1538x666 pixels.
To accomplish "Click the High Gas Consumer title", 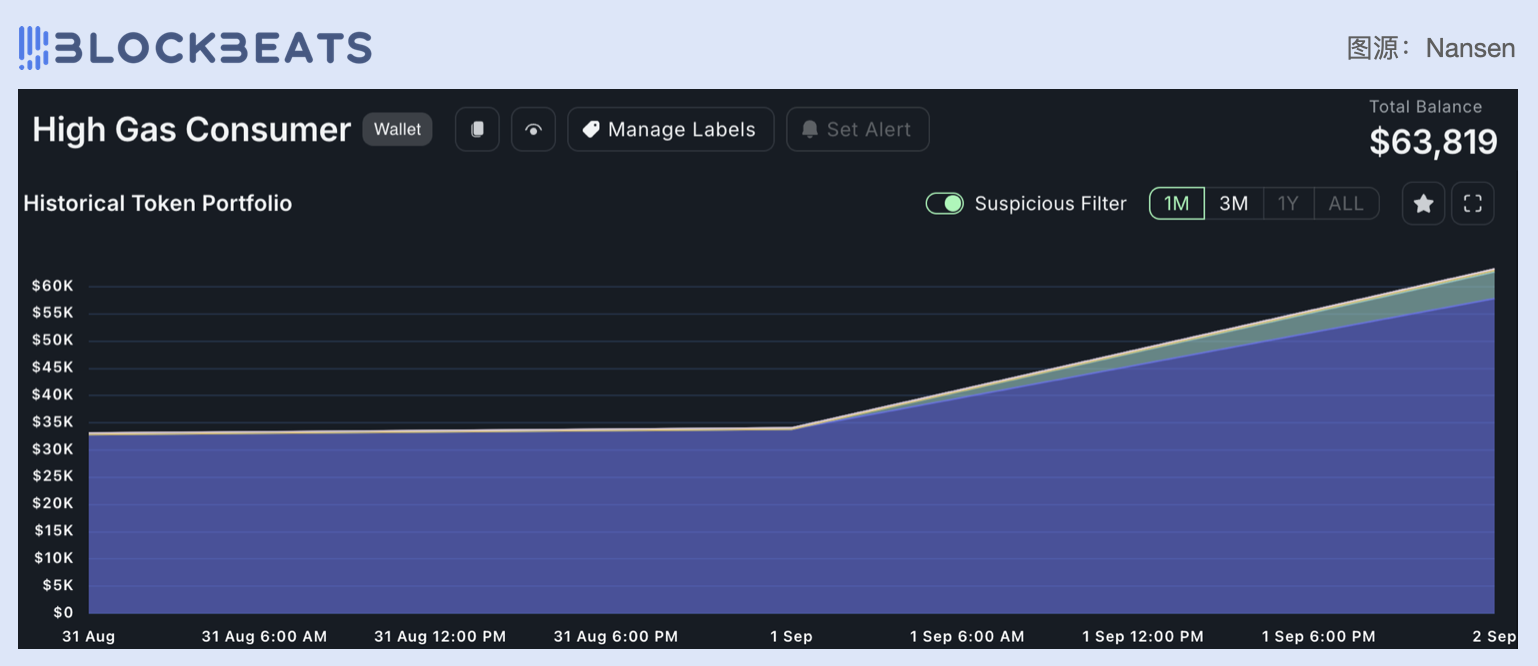I will pos(191,130).
